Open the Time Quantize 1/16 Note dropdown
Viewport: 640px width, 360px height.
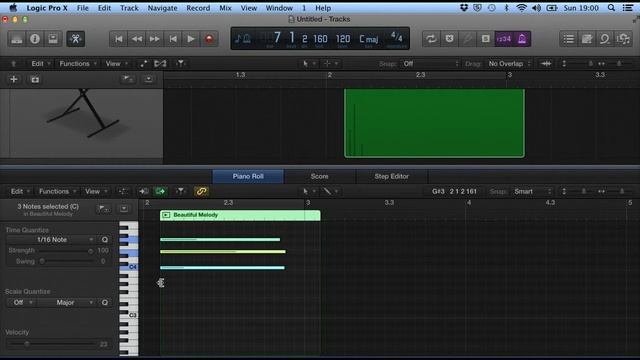[52, 240]
